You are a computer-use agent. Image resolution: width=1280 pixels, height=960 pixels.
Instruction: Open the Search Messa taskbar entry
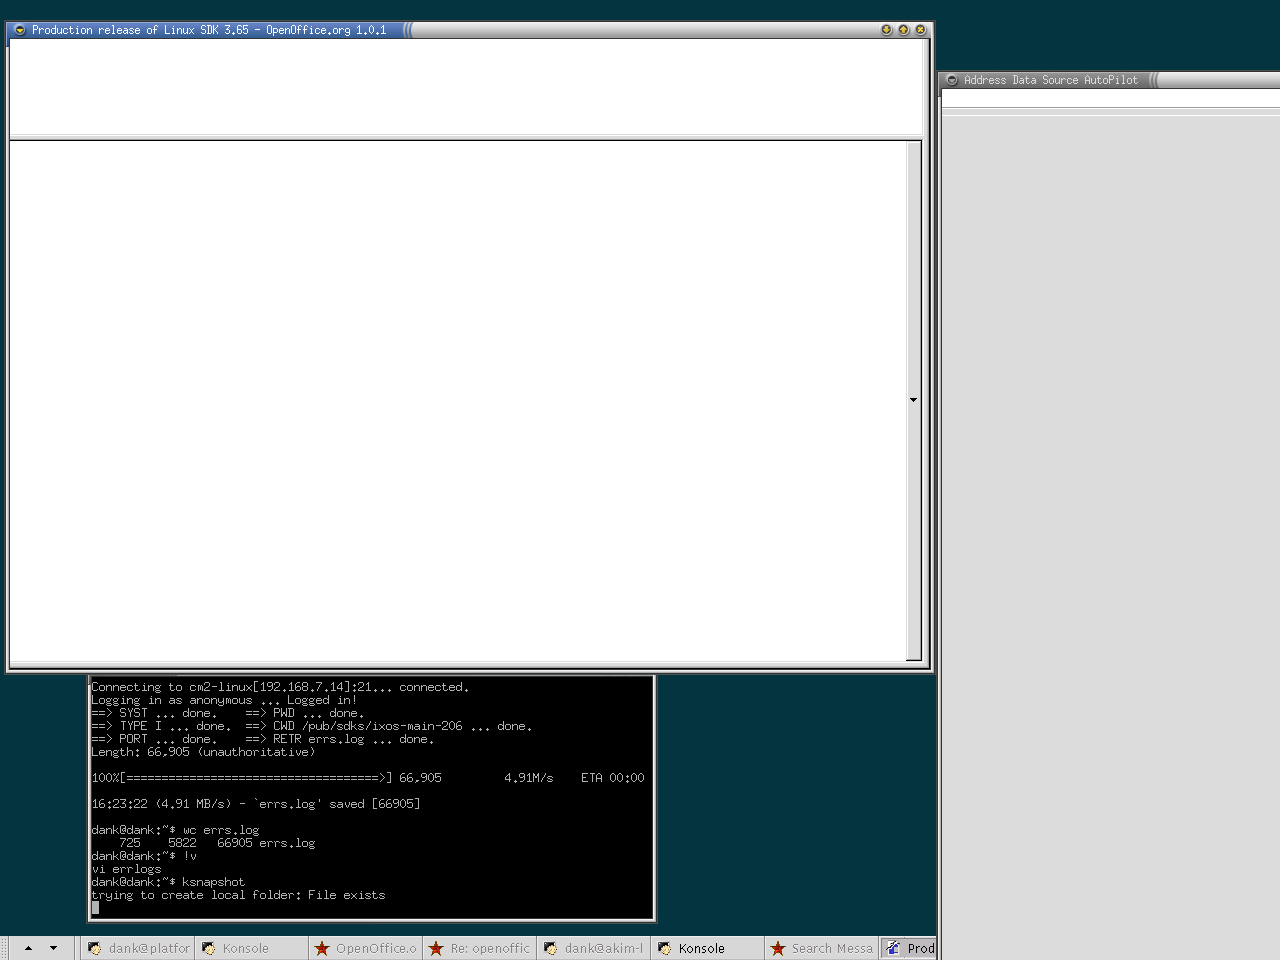821,948
